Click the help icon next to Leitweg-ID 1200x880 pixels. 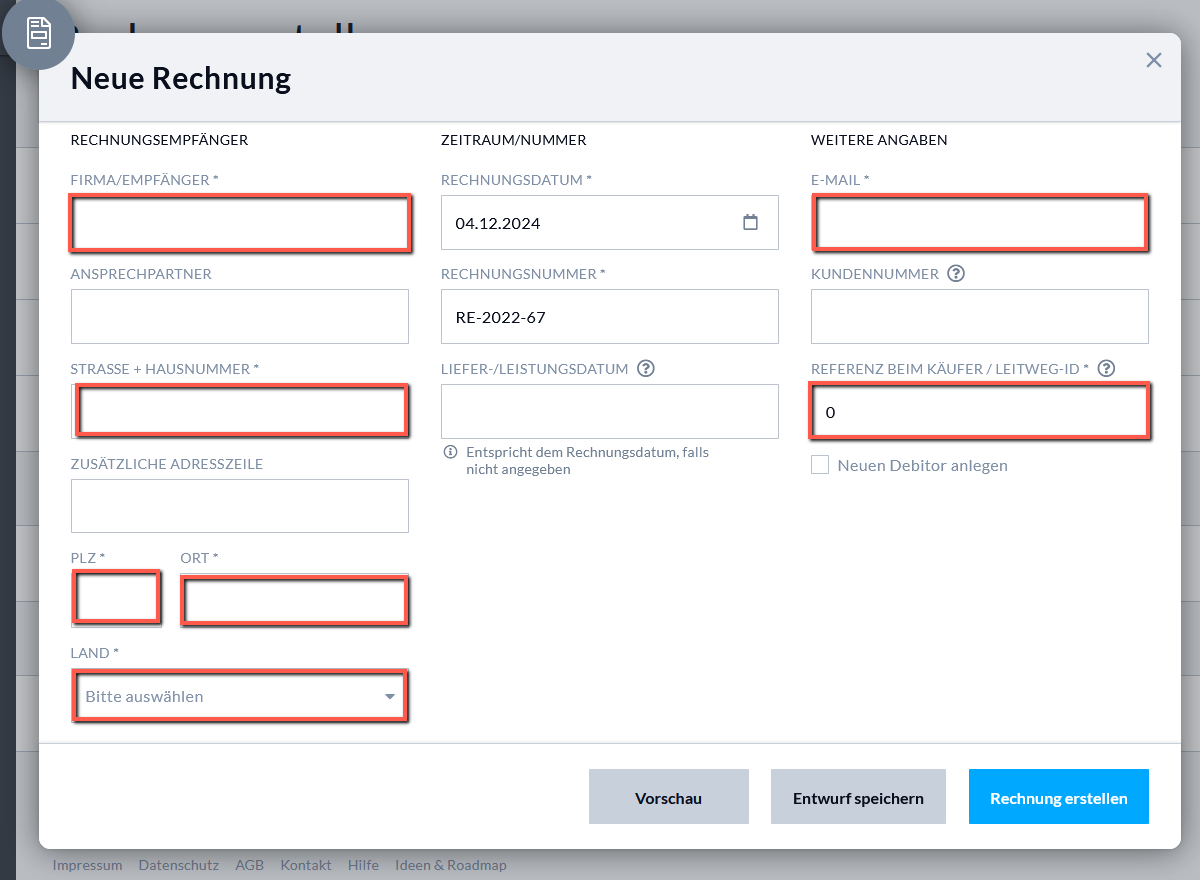(1106, 368)
